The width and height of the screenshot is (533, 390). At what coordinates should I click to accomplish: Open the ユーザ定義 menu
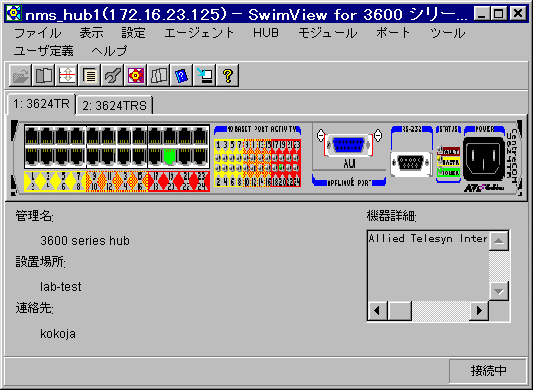coord(44,51)
